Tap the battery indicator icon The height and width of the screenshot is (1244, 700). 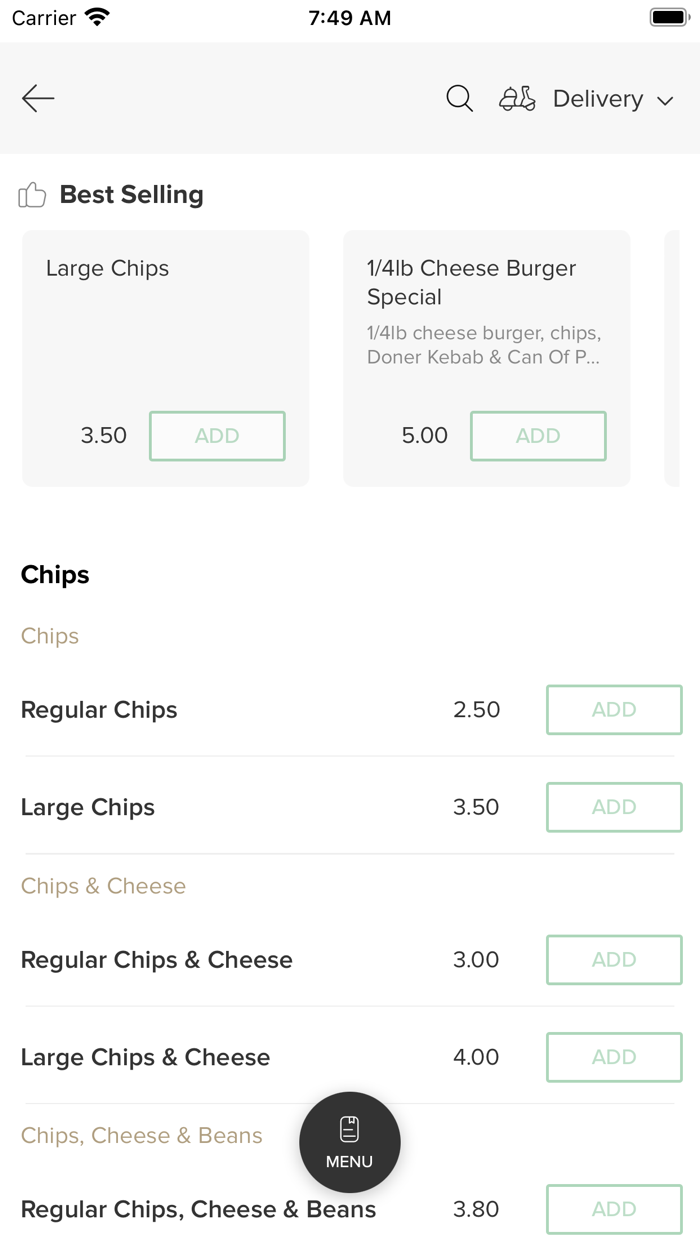[666, 16]
